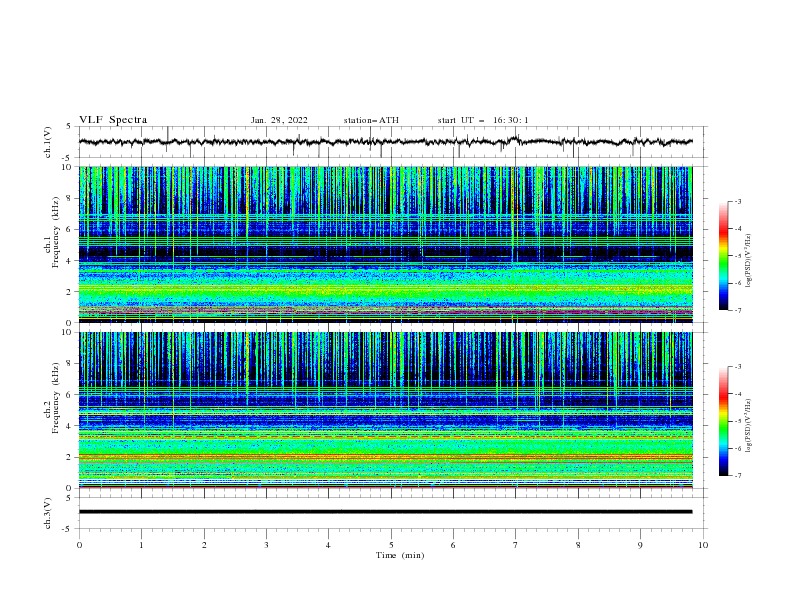Click the "-5" label on ch.1 colorbar

pyautogui.click(x=738, y=256)
